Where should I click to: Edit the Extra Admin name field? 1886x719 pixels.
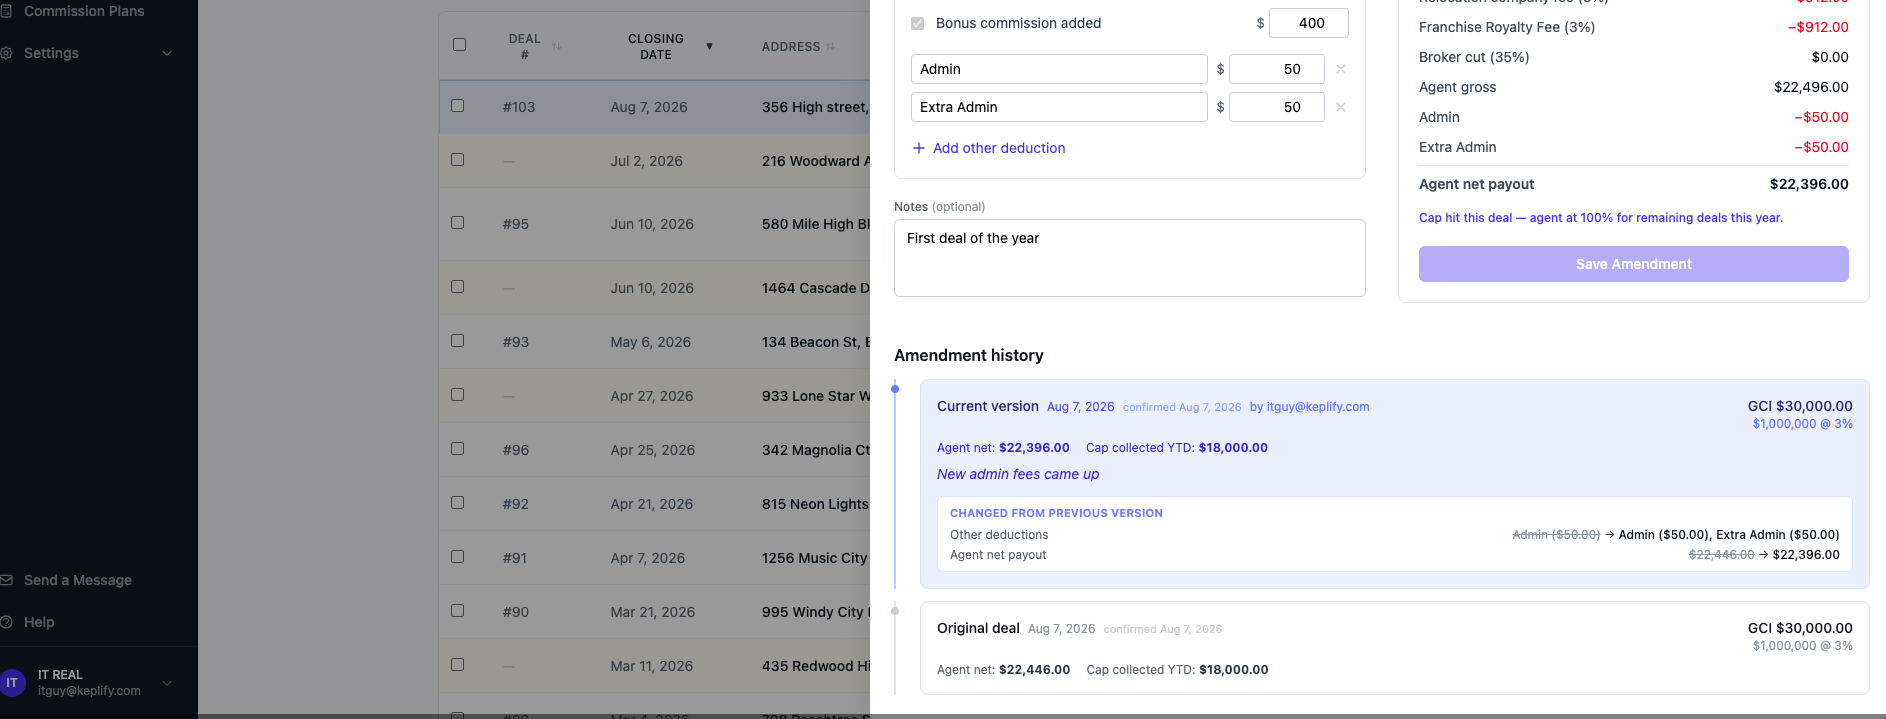[1059, 107]
